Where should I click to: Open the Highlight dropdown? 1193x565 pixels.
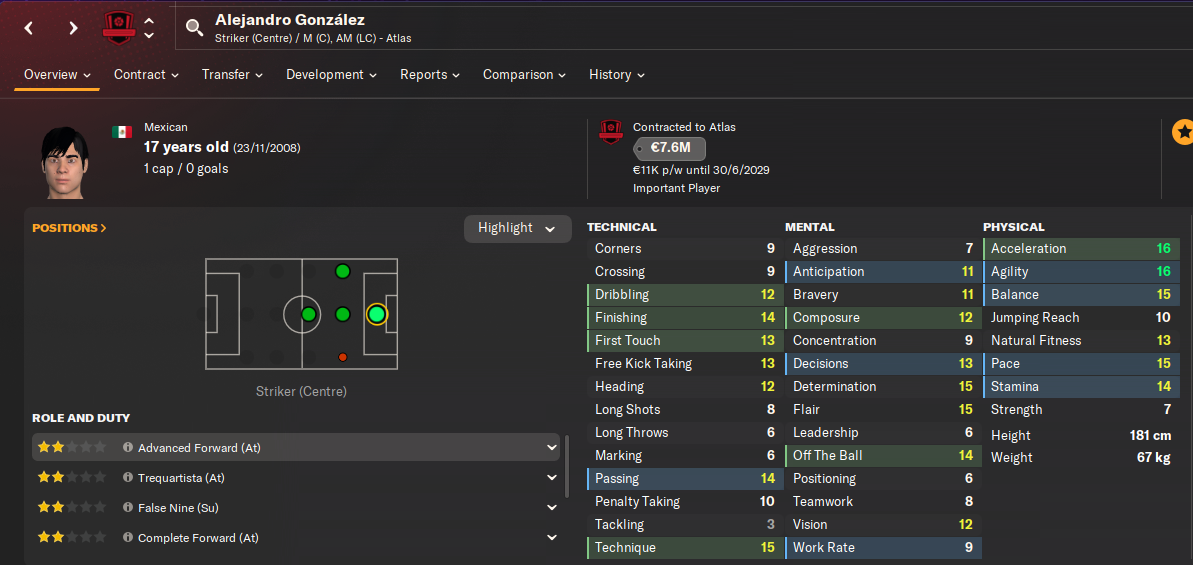click(x=517, y=228)
